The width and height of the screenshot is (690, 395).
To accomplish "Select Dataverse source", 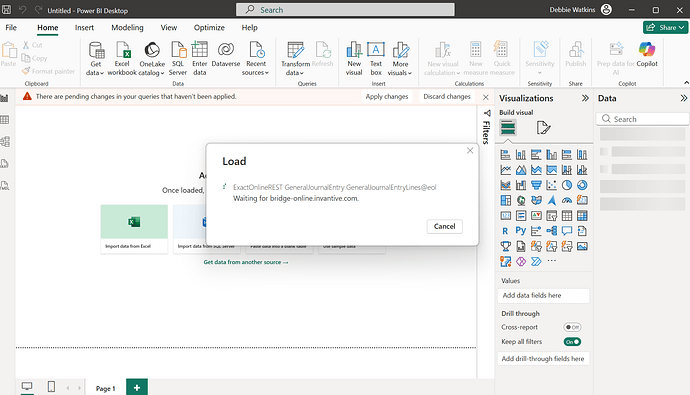I will pyautogui.click(x=226, y=54).
